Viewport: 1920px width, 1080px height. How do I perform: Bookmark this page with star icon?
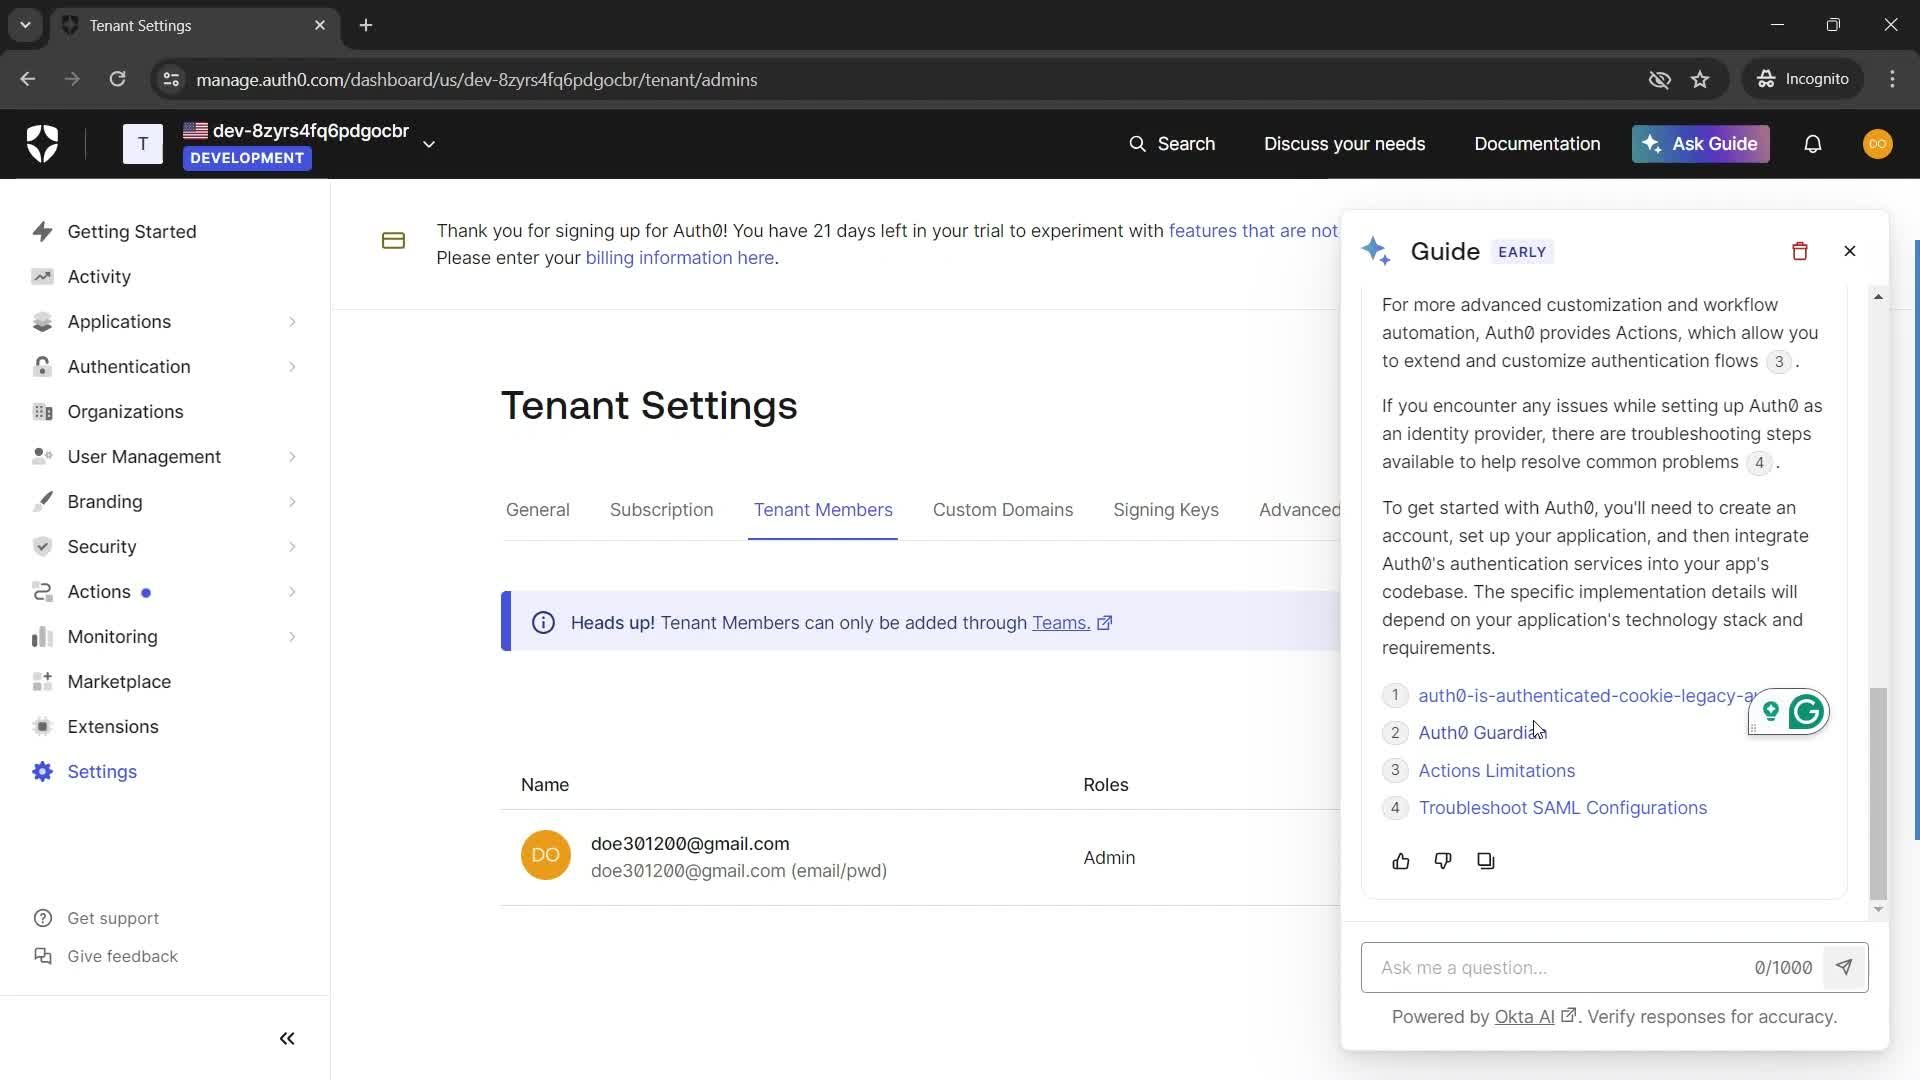point(1700,79)
